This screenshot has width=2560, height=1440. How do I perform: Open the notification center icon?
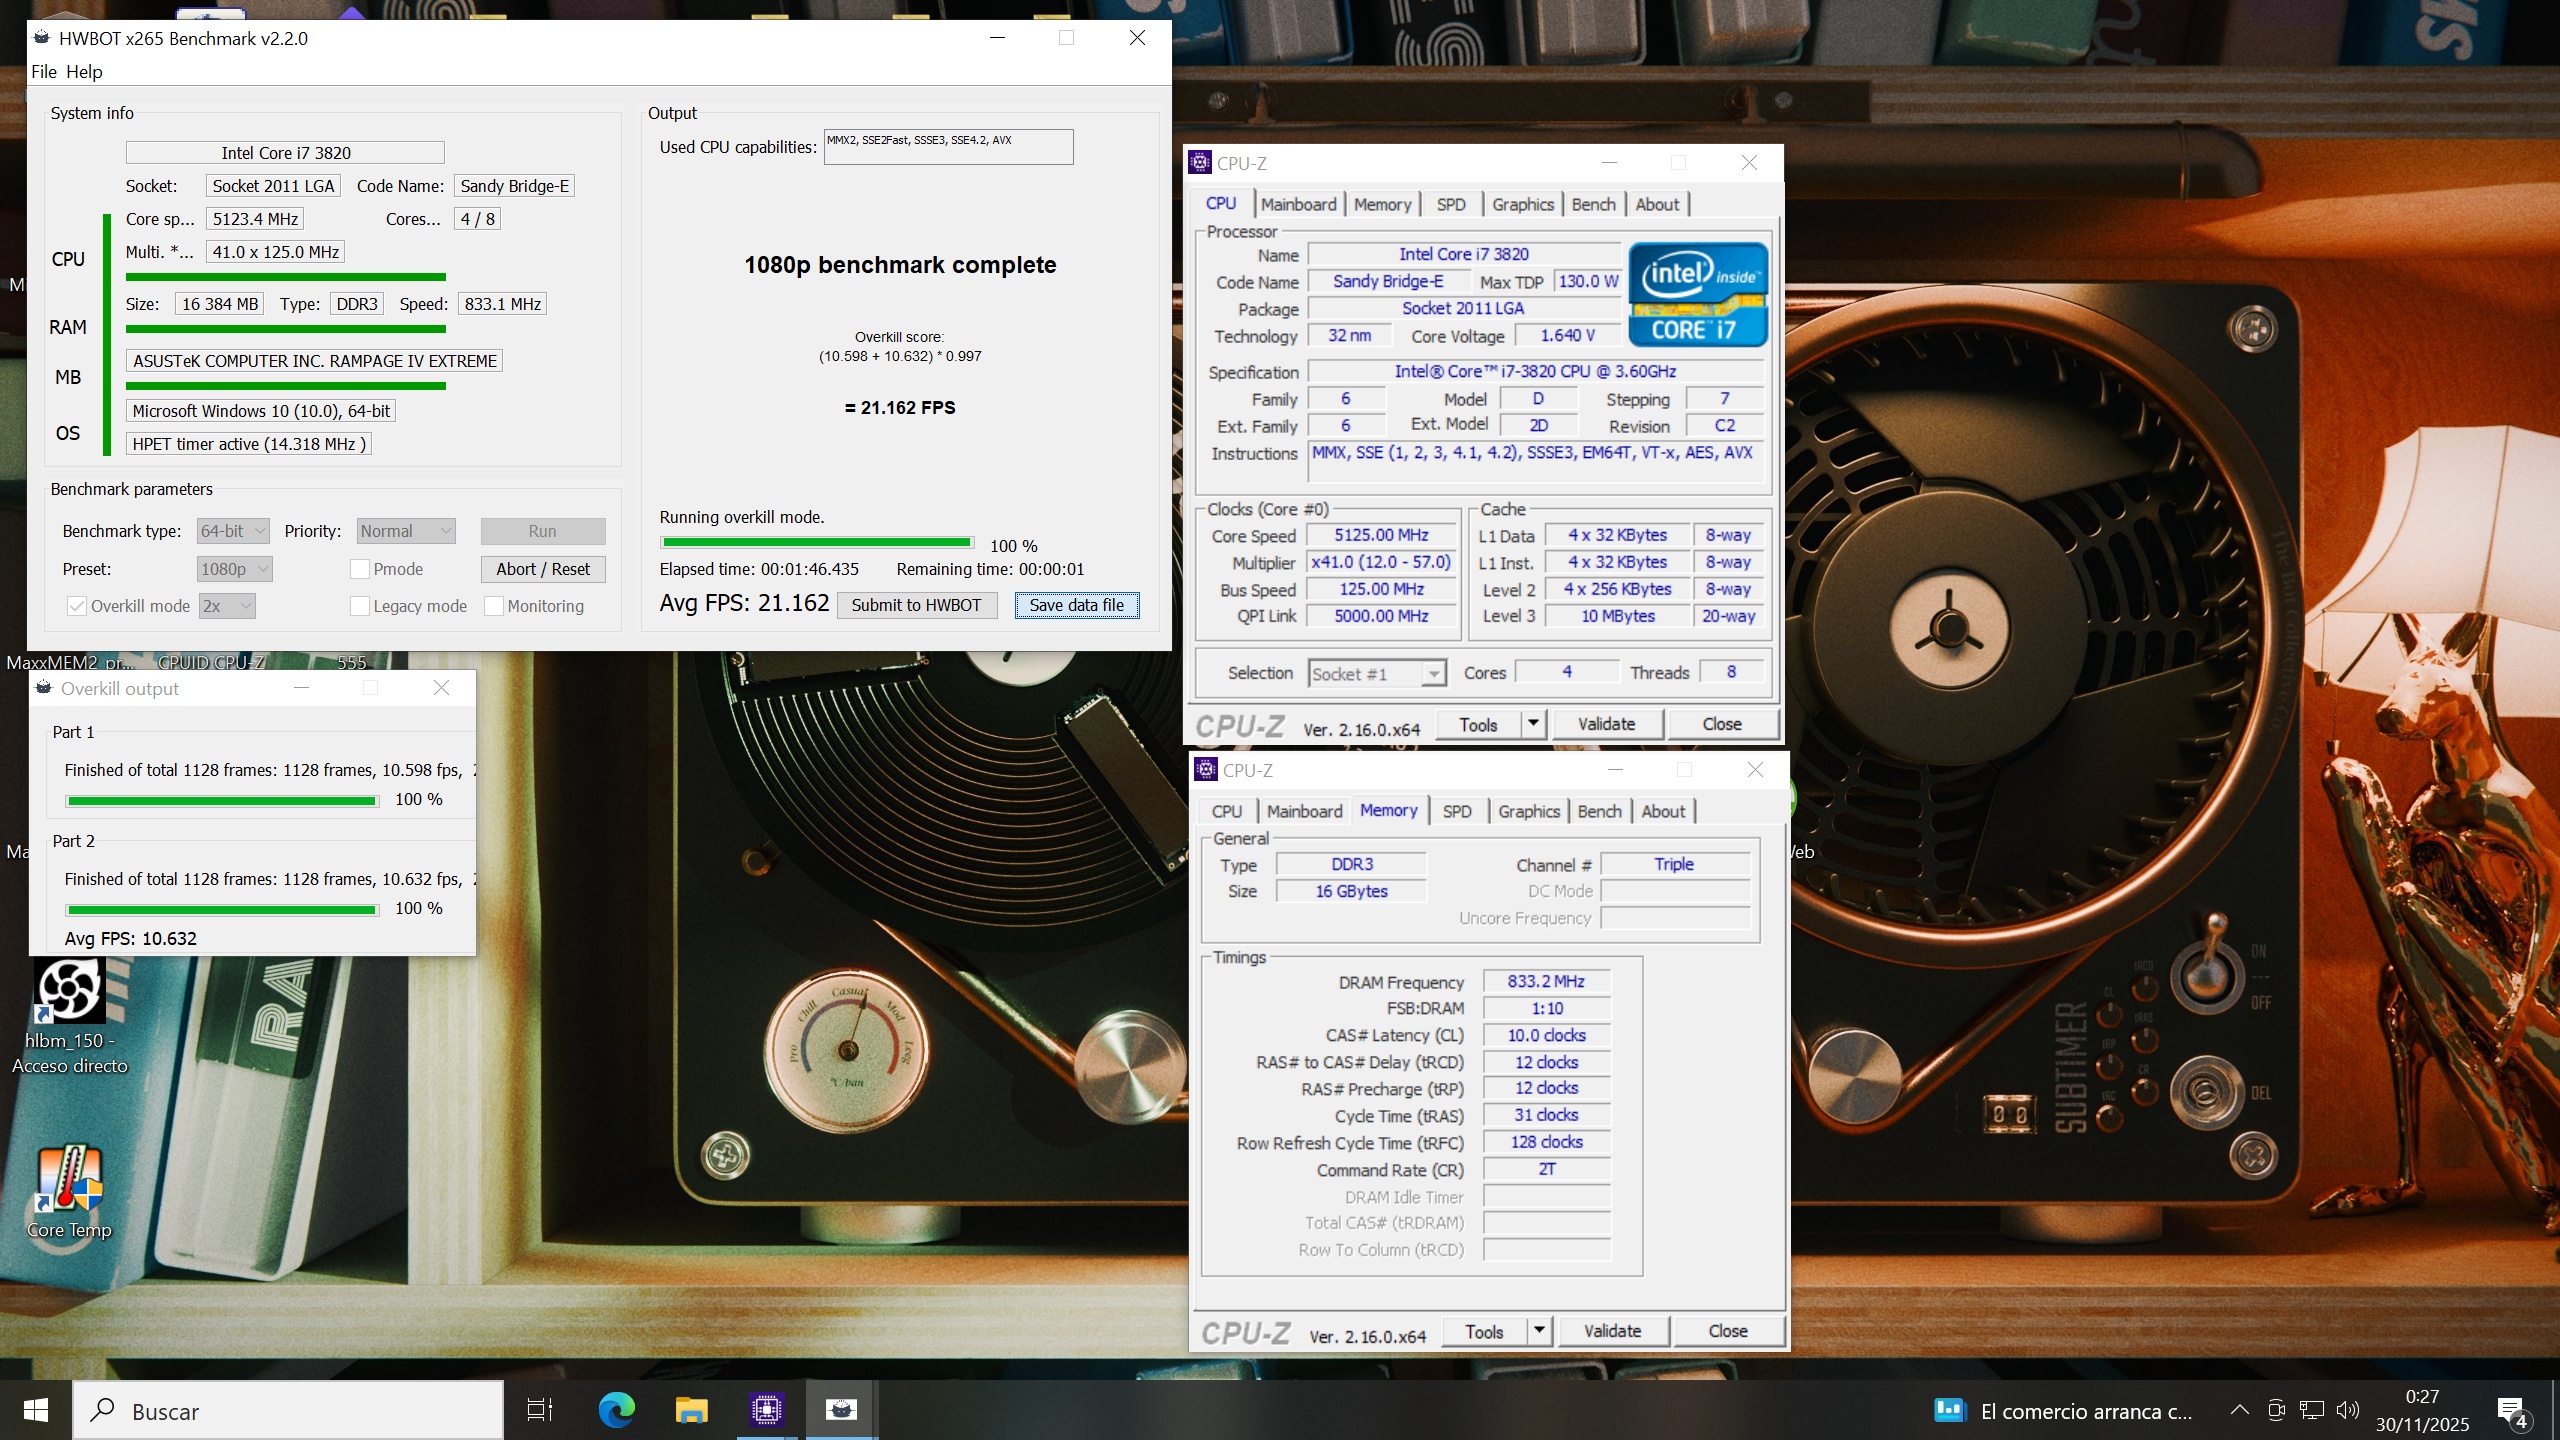(2511, 1411)
